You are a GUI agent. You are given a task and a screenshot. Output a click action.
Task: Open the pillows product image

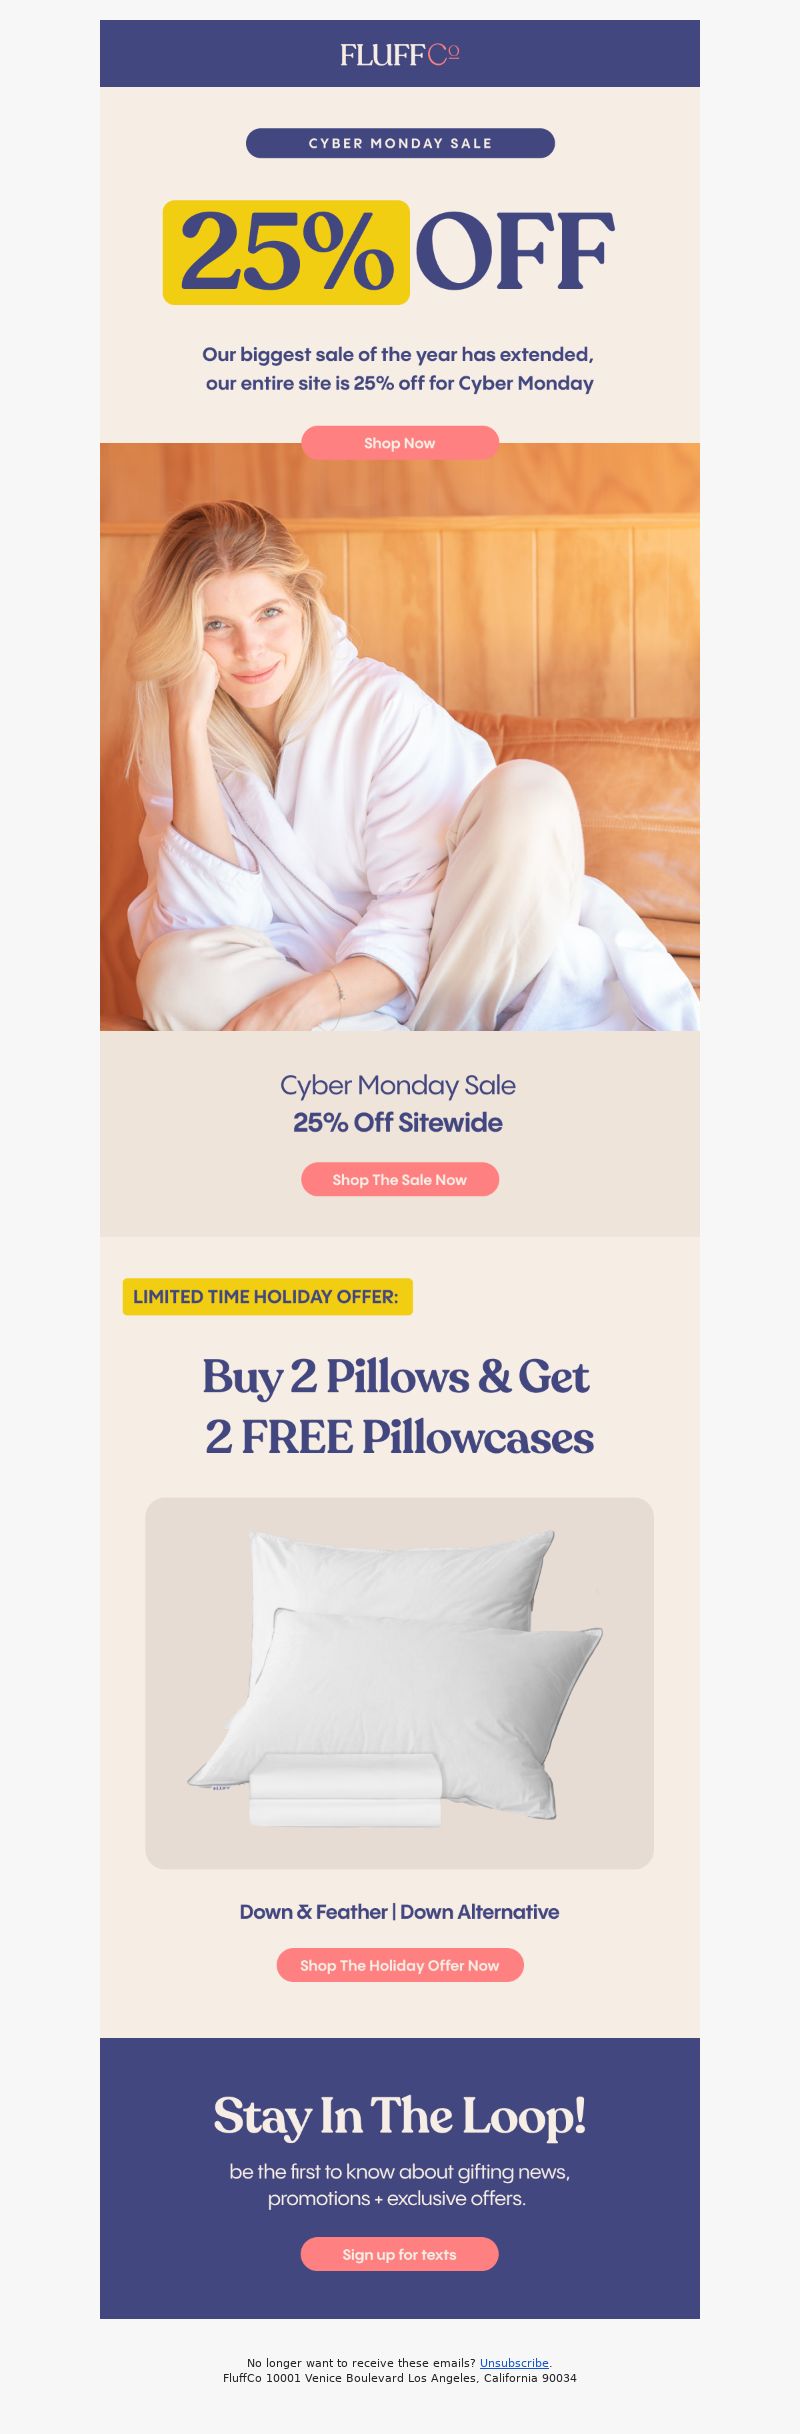click(x=400, y=1683)
